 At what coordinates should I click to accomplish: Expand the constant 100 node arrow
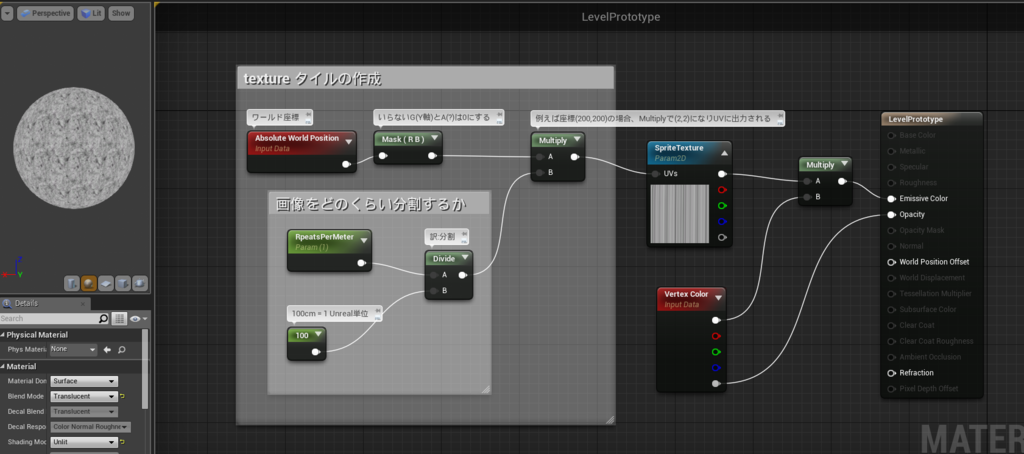click(318, 334)
